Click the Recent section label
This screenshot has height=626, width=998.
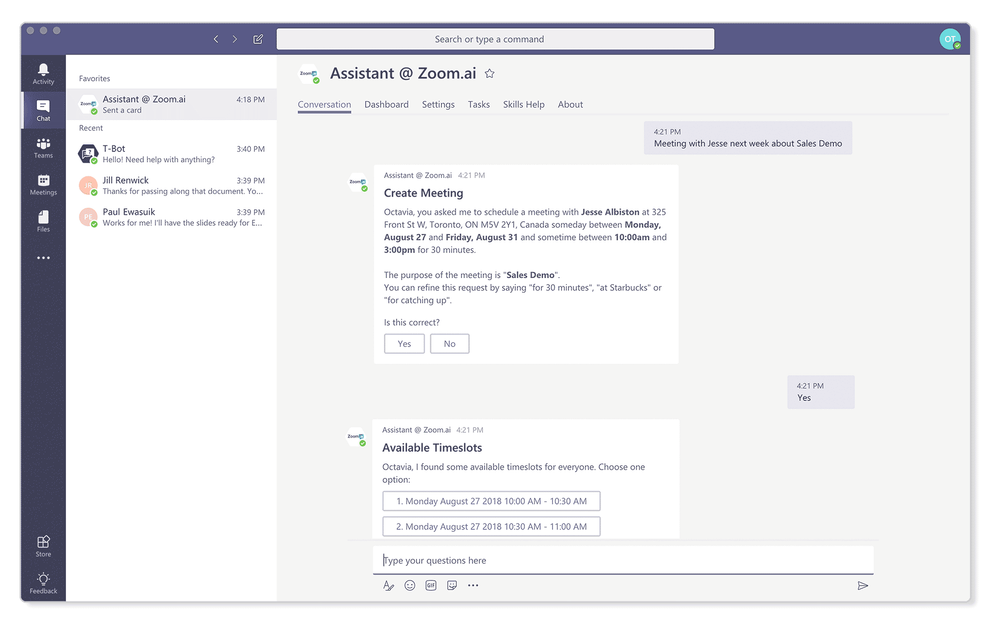coord(91,128)
